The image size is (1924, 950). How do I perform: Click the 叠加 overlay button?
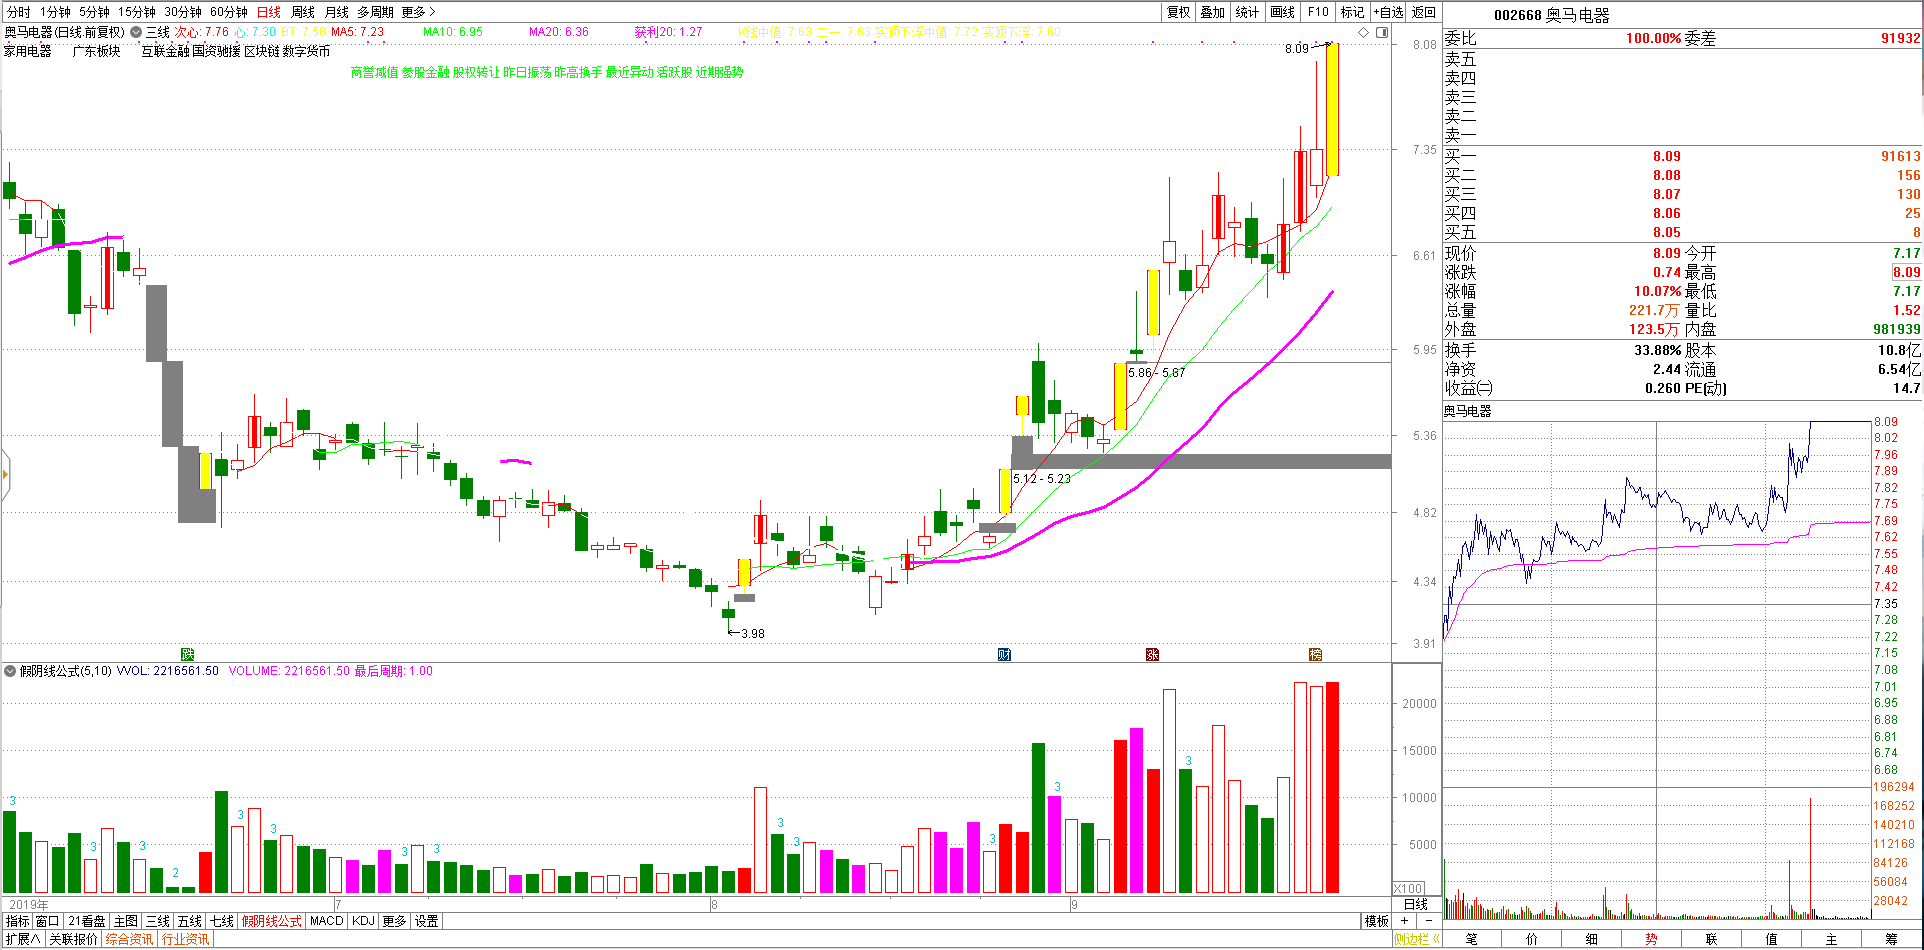point(1213,12)
